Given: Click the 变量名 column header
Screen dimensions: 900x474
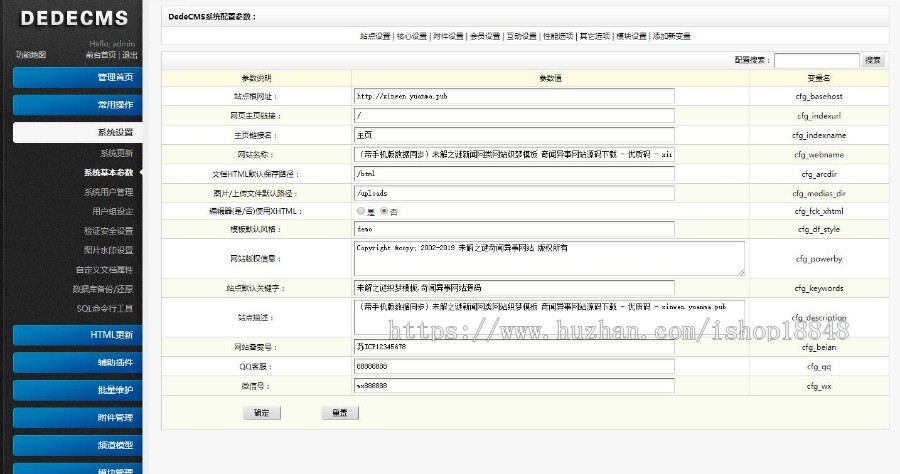Looking at the screenshot, I should click(x=819, y=78).
